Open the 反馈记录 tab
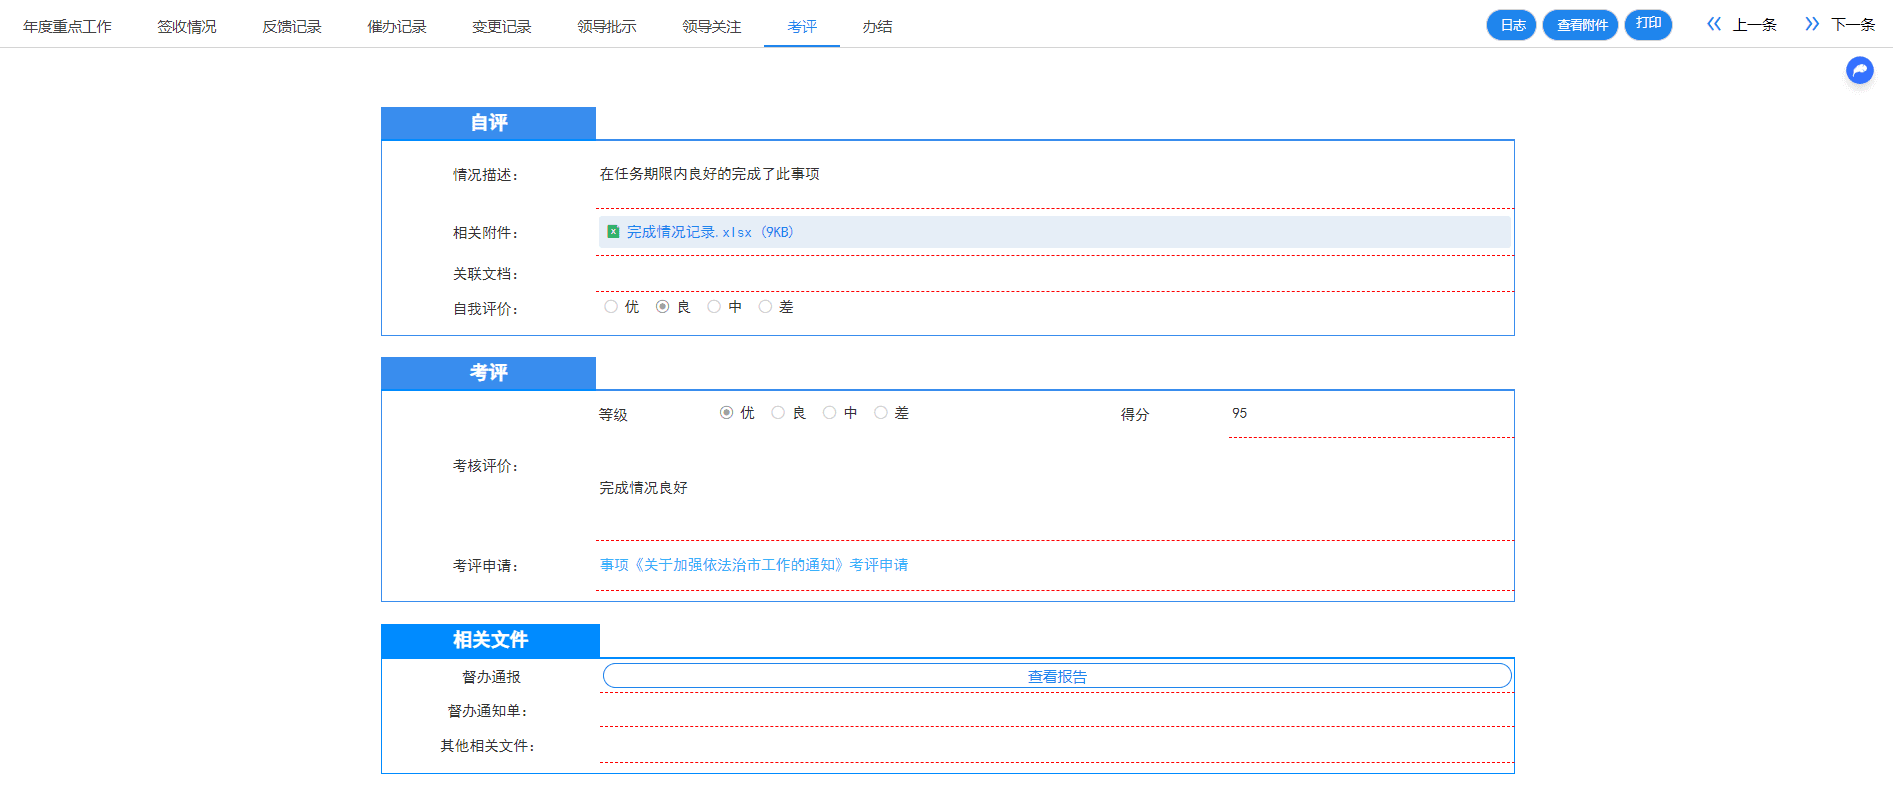This screenshot has height=799, width=1893. [292, 26]
